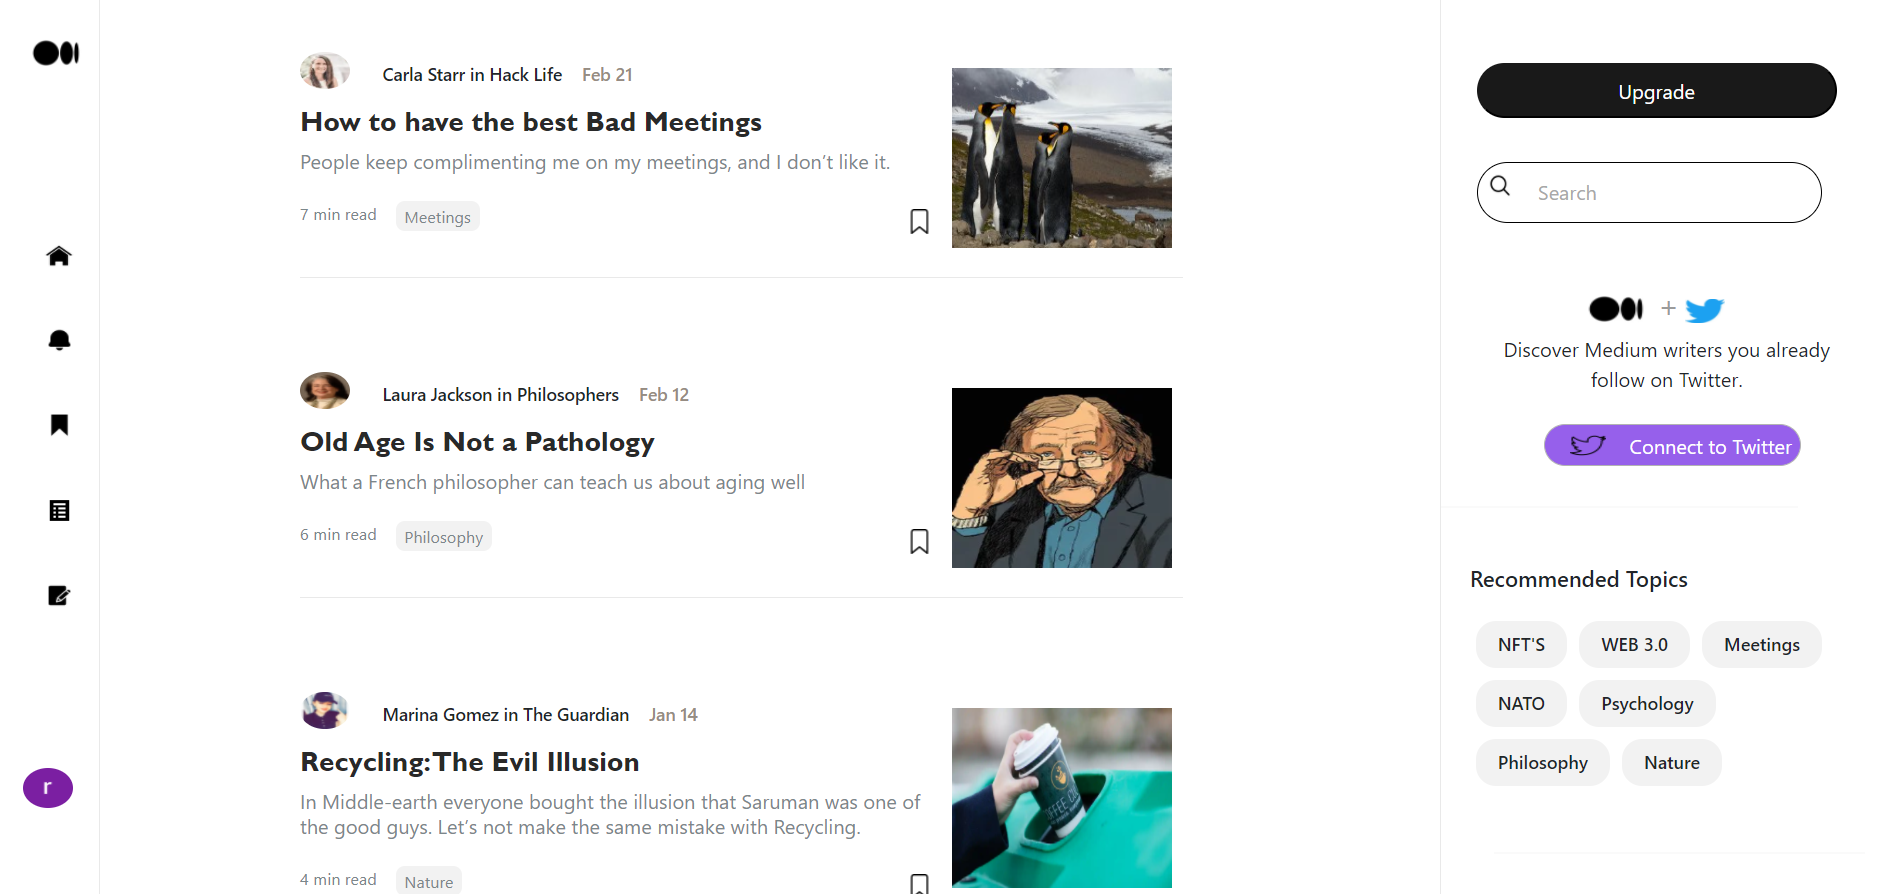This screenshot has height=894, width=1878.
Task: Open the purple profile avatar menu
Action: pyautogui.click(x=48, y=788)
